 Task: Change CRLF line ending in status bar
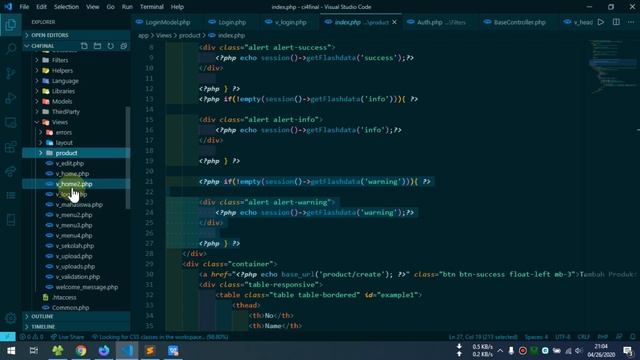click(584, 337)
